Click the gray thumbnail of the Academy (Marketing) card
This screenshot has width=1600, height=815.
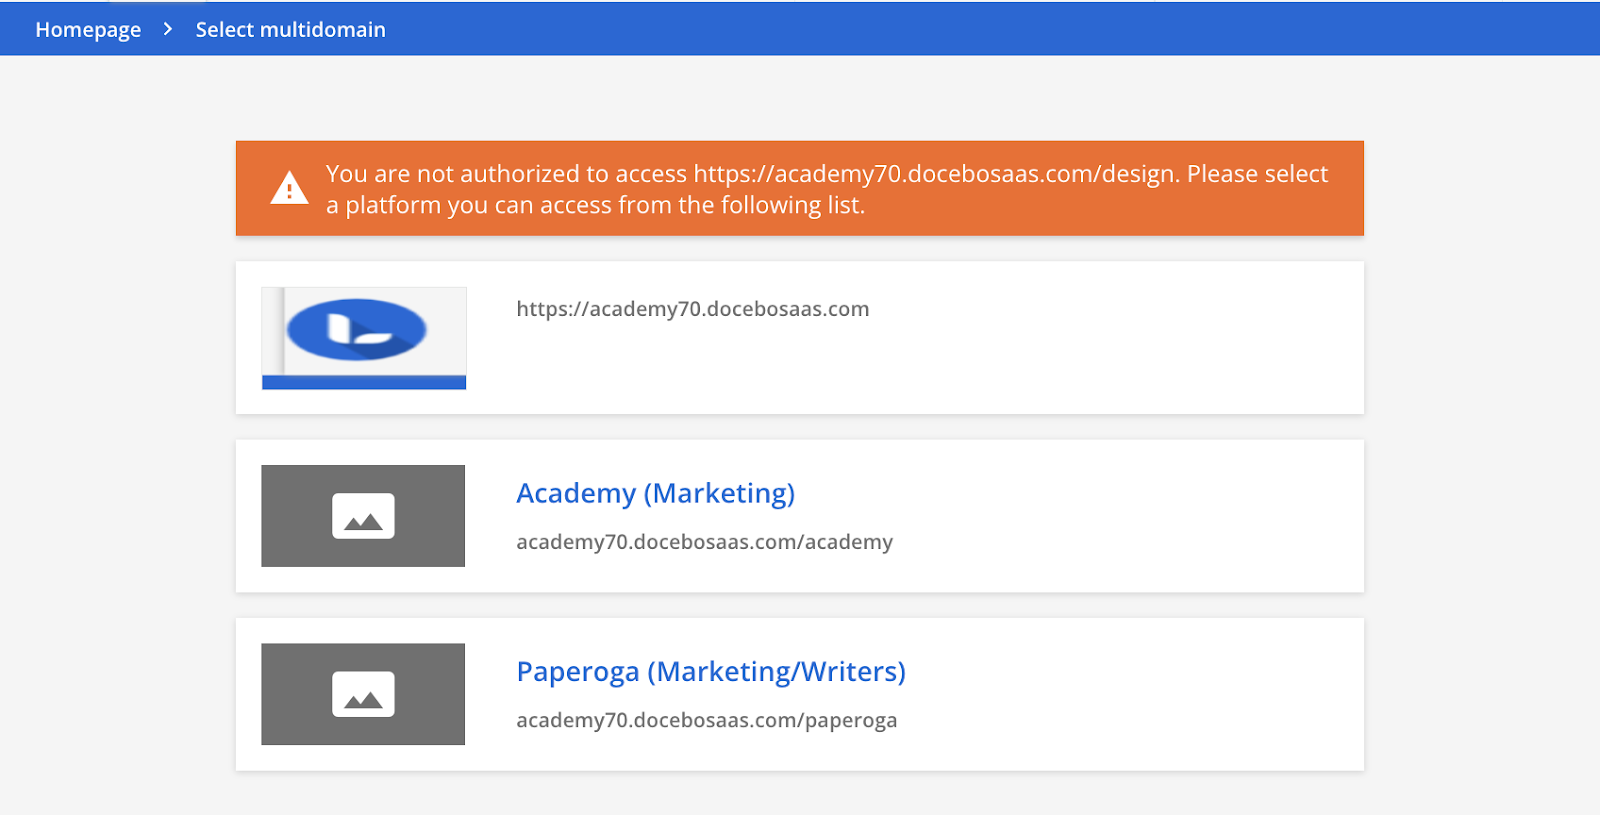tap(363, 516)
